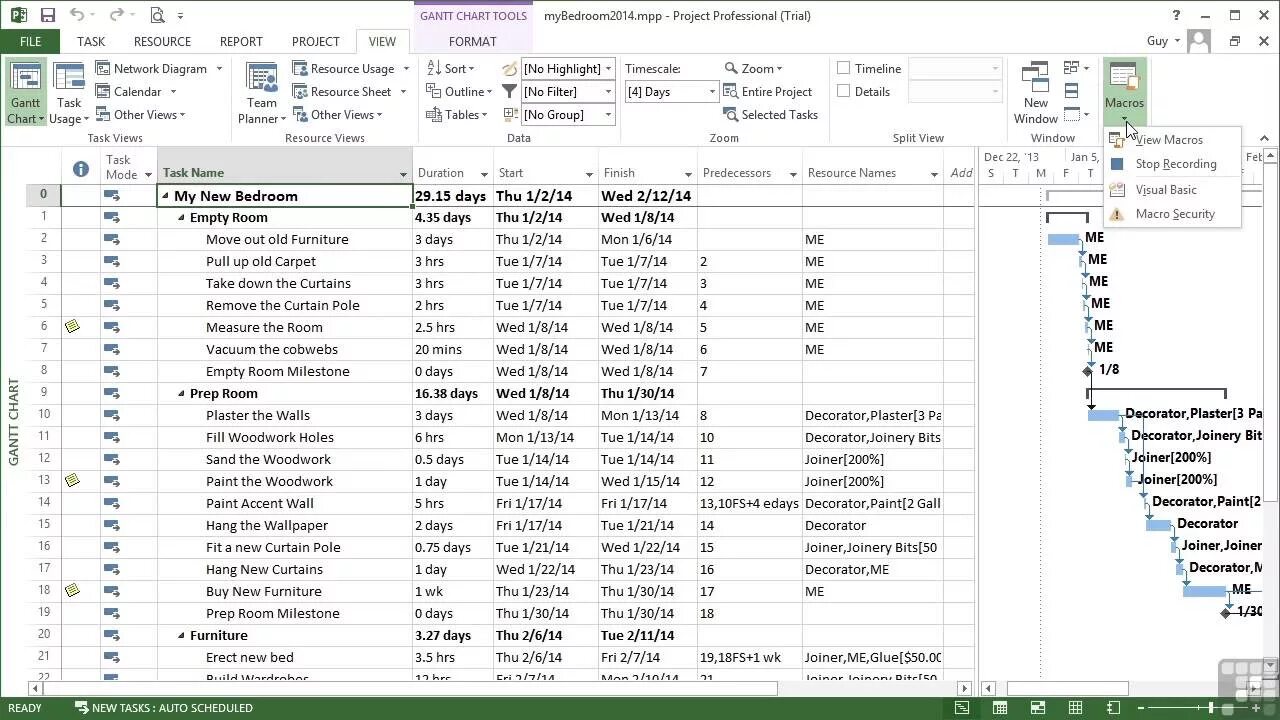
Task: Switch to the FORMAT tab
Action: point(472,41)
